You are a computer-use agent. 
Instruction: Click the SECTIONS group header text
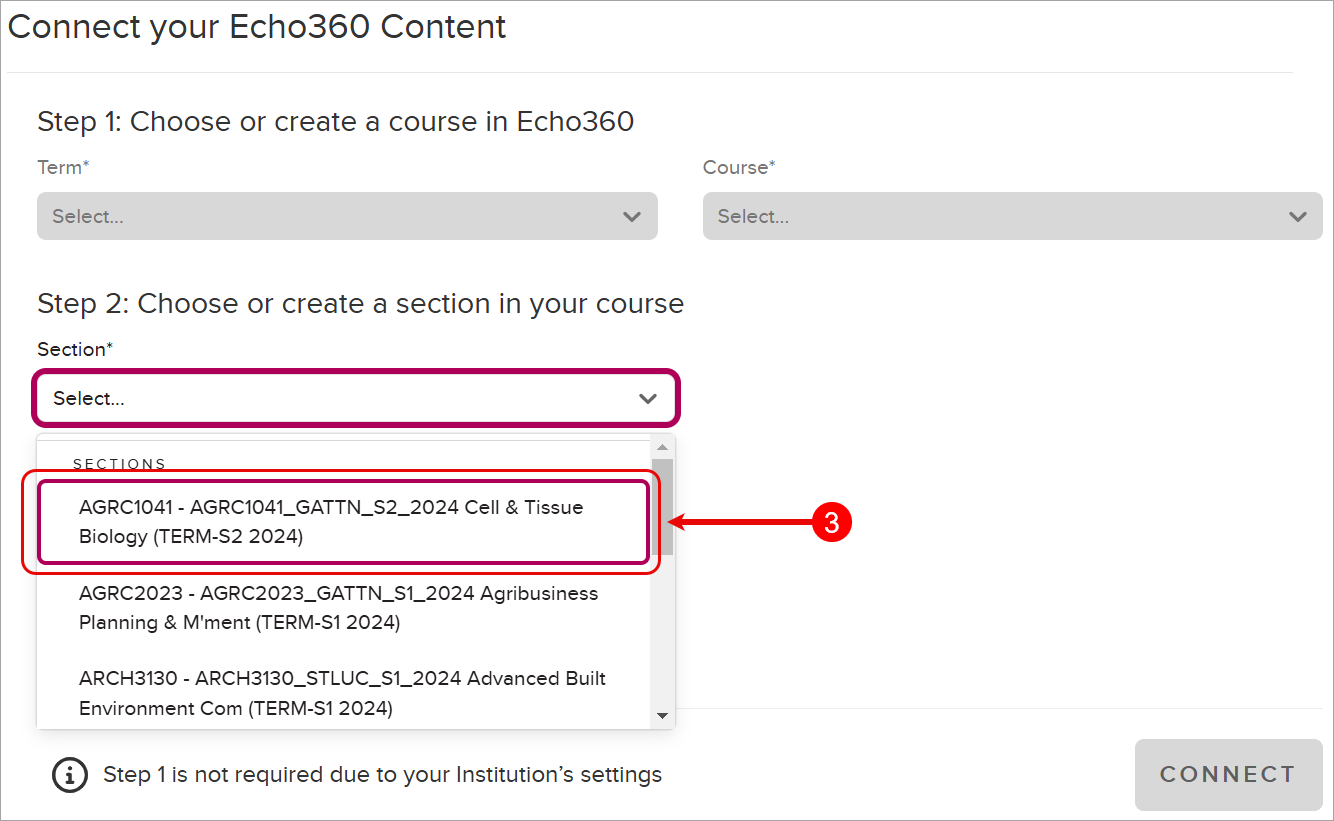point(120,464)
